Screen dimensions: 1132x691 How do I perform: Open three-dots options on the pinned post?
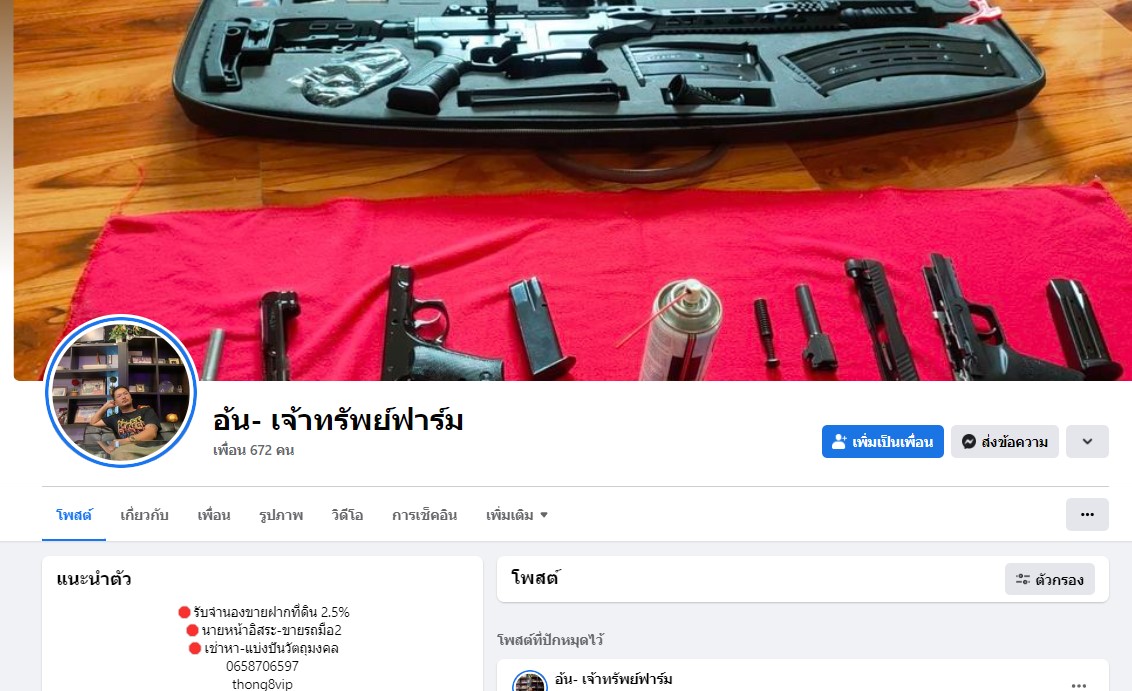[1079, 685]
